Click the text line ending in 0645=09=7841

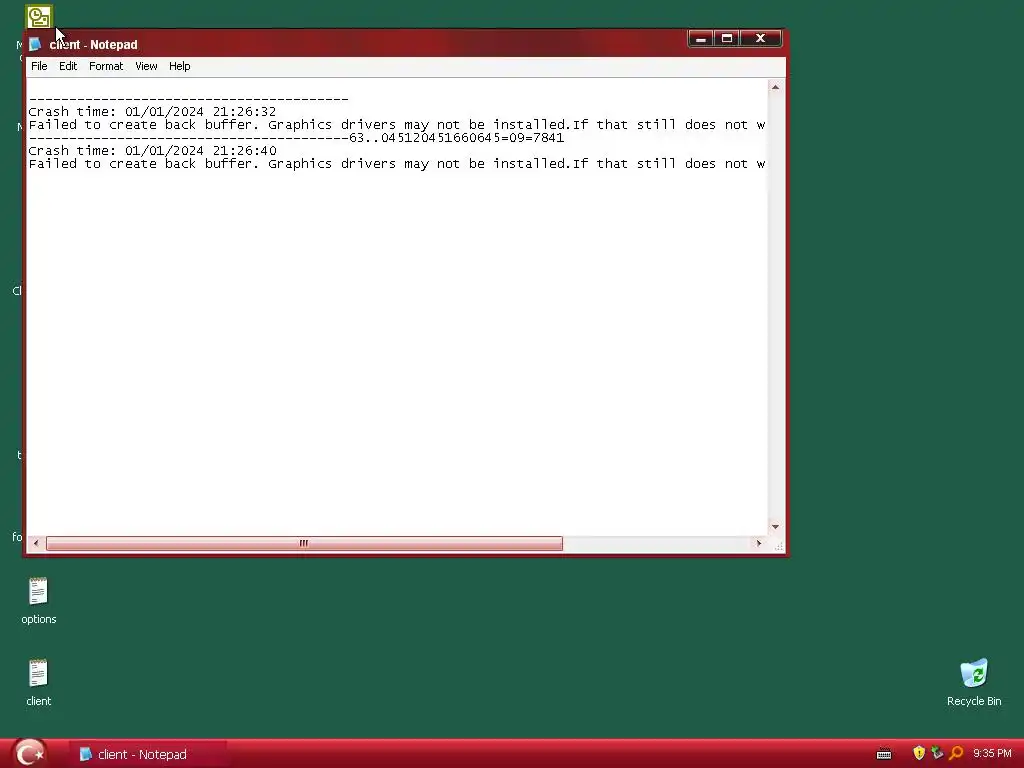tap(296, 138)
